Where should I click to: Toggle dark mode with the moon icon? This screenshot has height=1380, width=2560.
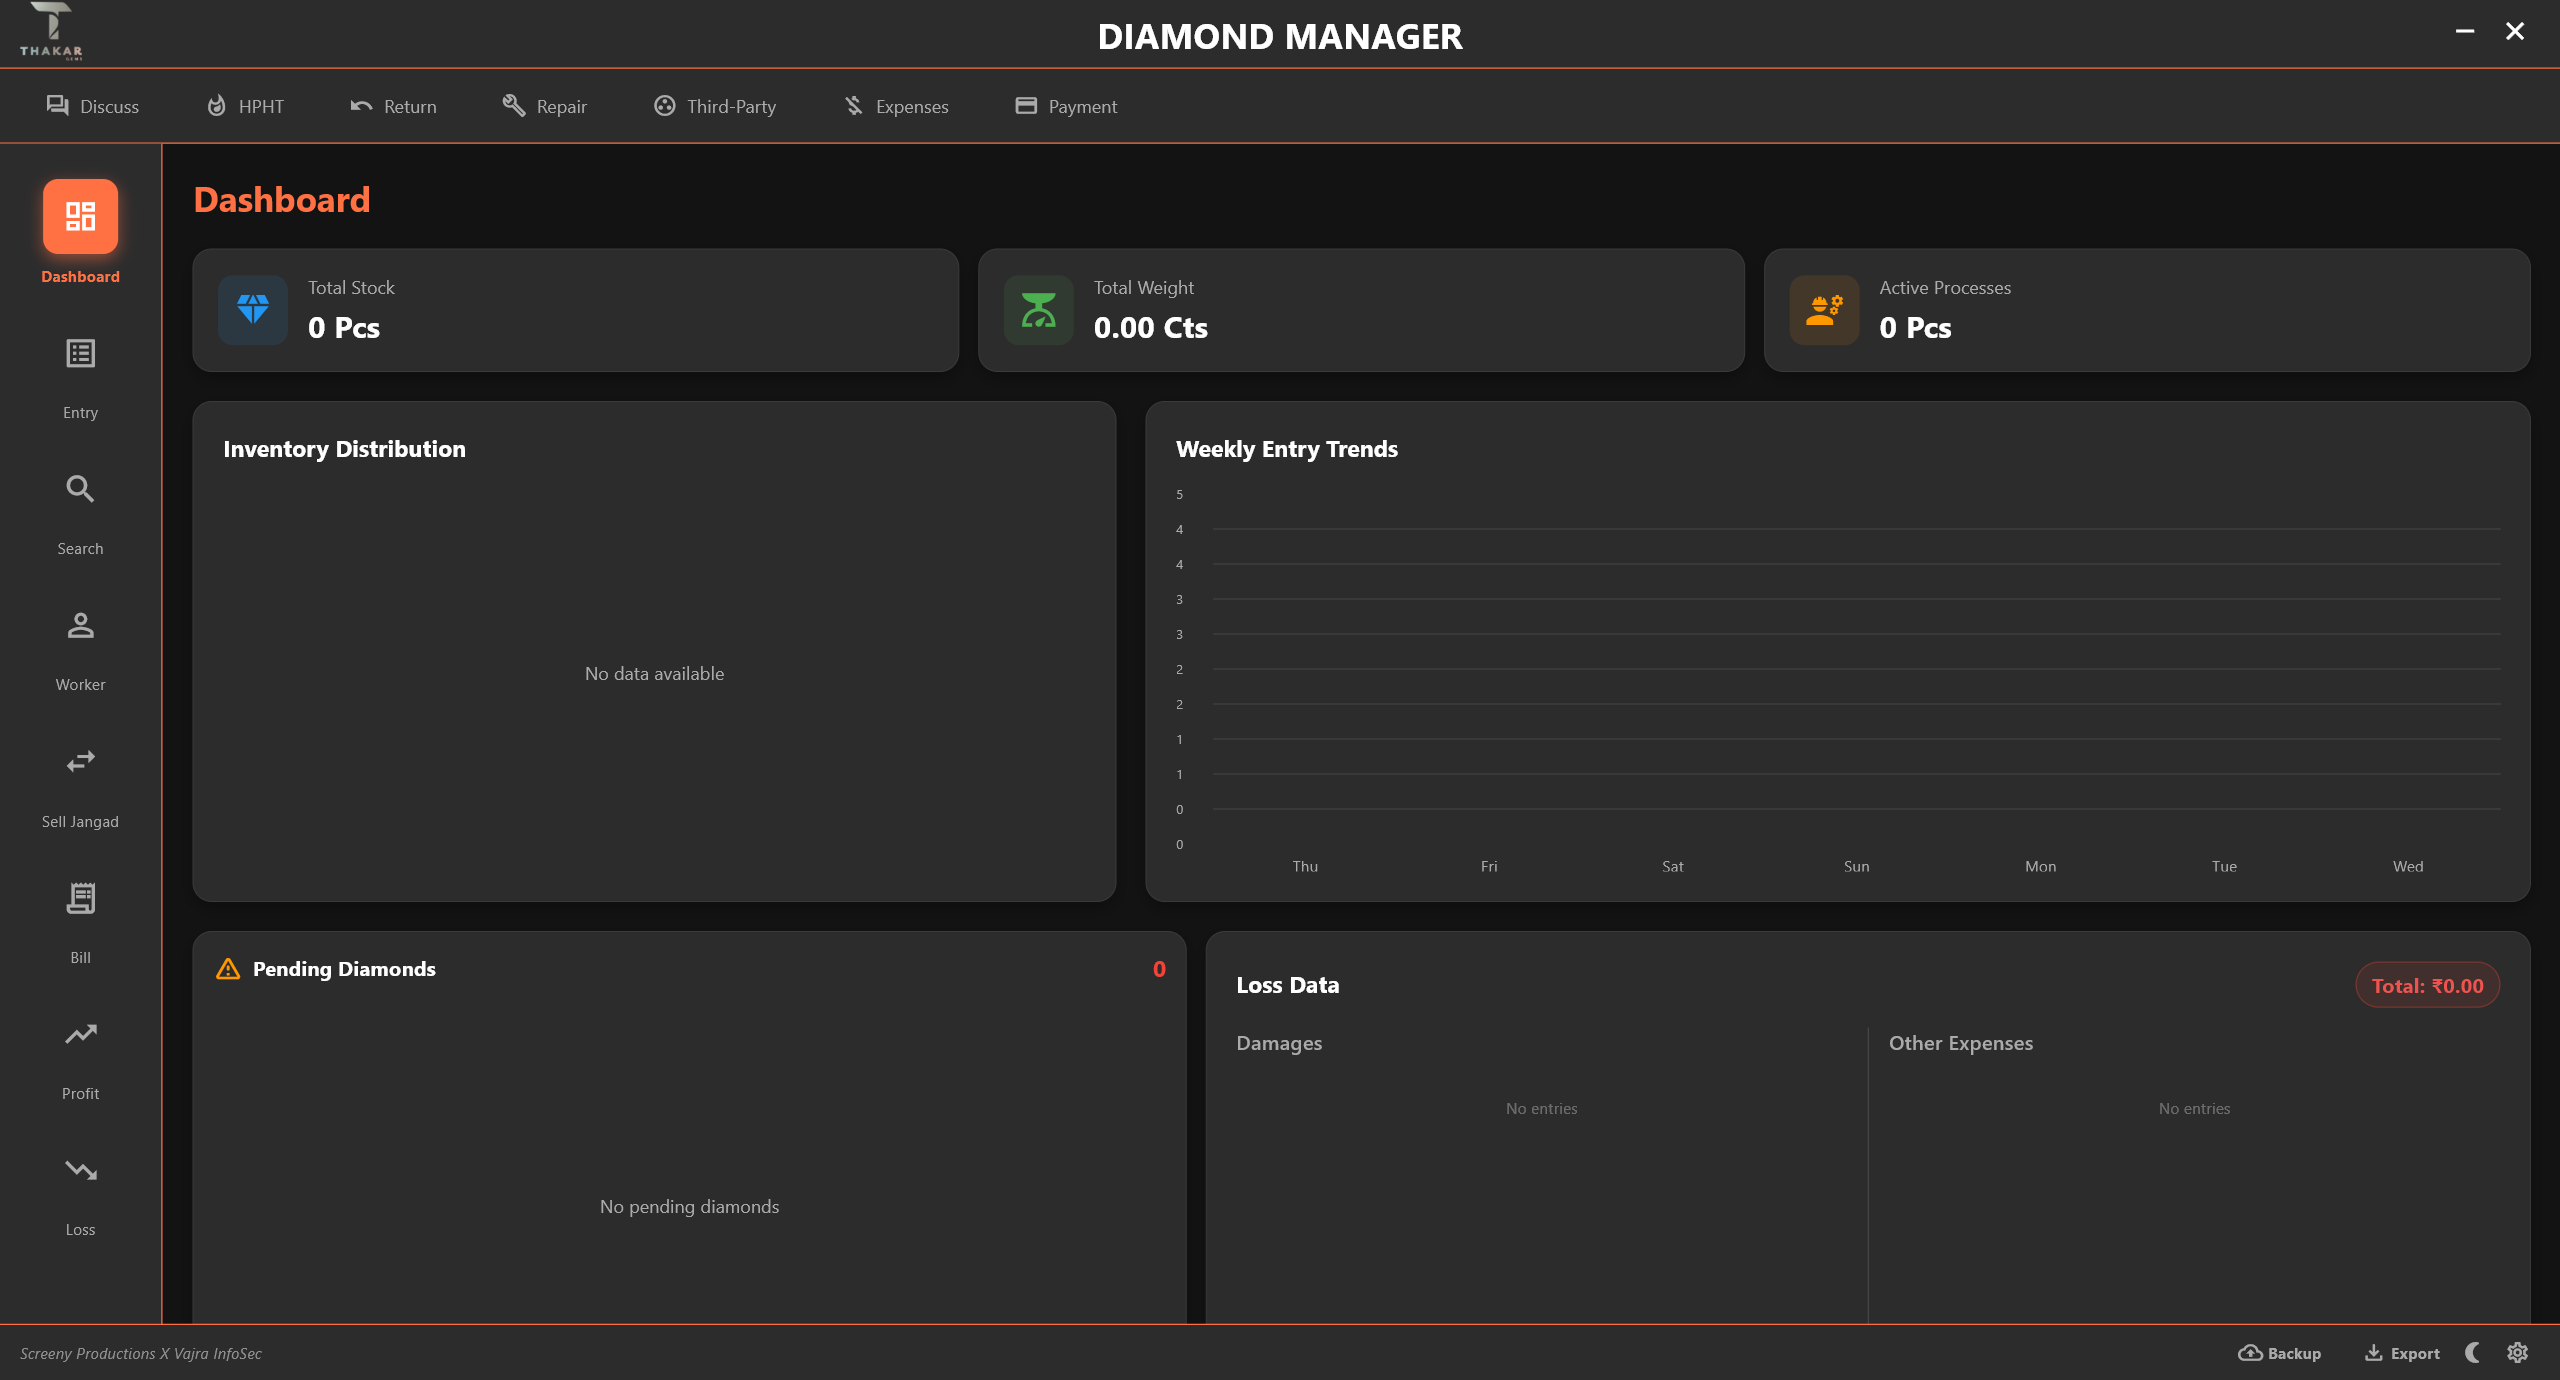tap(2474, 1353)
